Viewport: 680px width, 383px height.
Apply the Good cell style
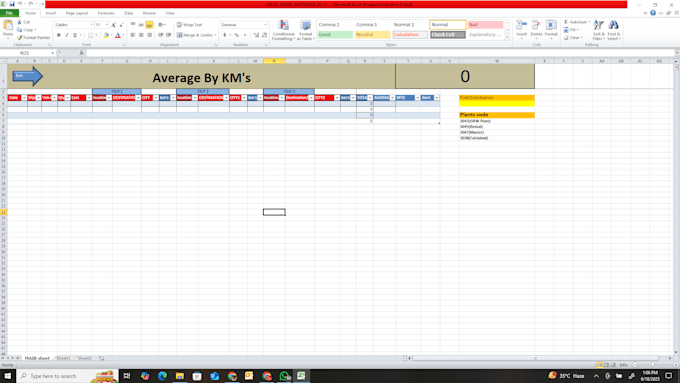(335, 35)
